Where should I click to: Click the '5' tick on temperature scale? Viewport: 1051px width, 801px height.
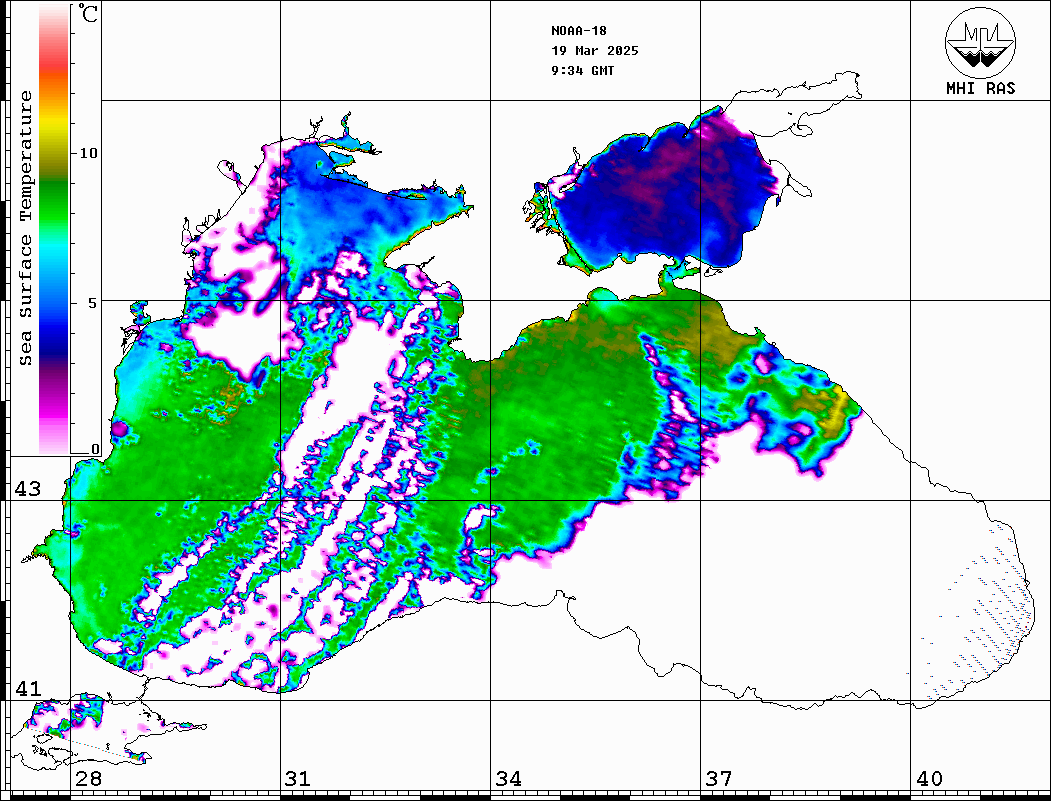[x=93, y=303]
